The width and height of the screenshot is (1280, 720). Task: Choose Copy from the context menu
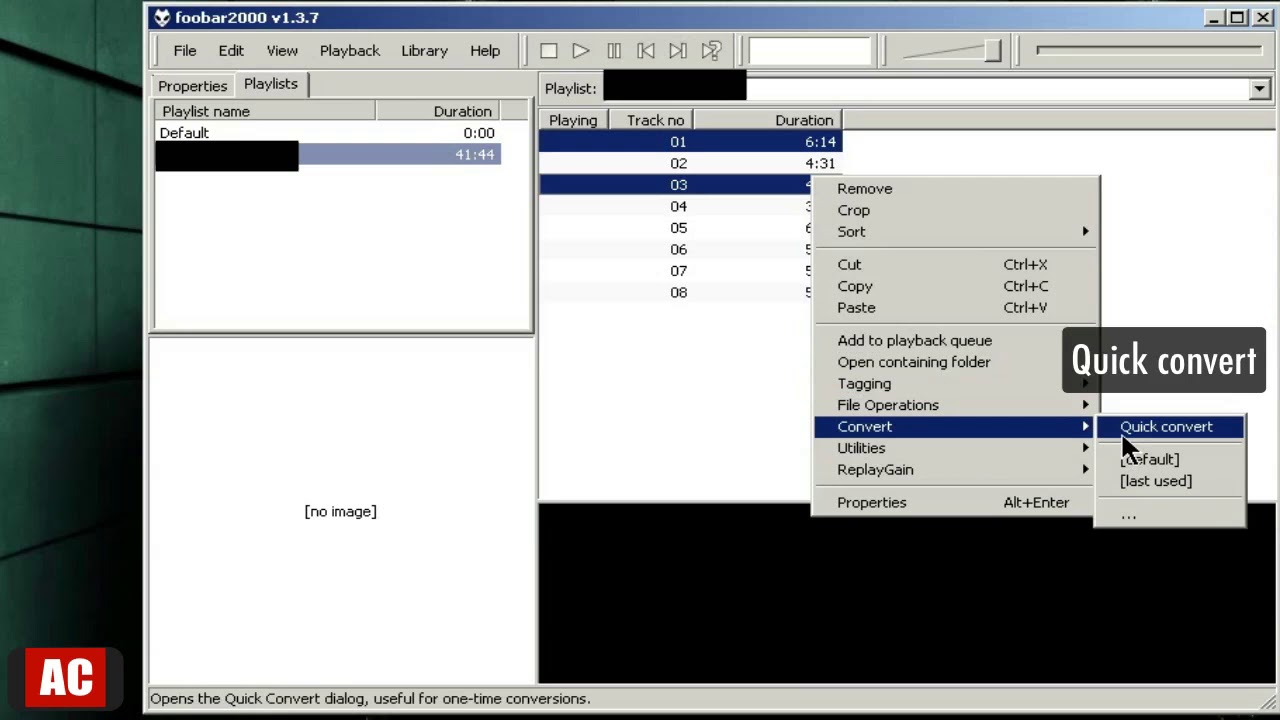click(x=955, y=286)
